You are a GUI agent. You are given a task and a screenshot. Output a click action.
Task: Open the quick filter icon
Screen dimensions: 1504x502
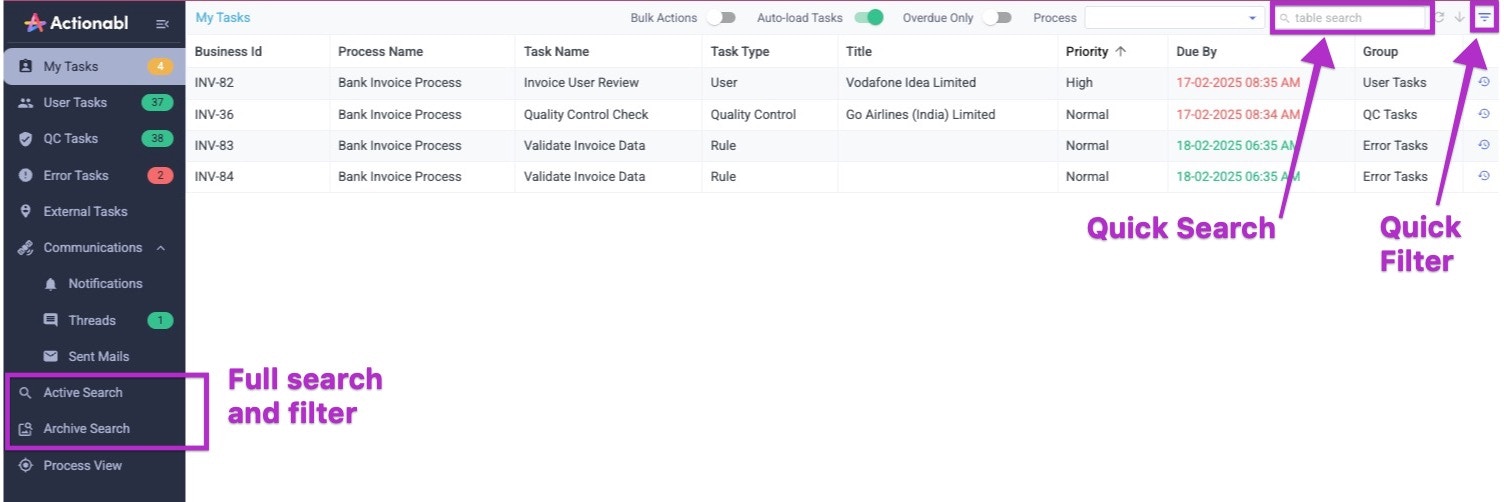click(1484, 18)
